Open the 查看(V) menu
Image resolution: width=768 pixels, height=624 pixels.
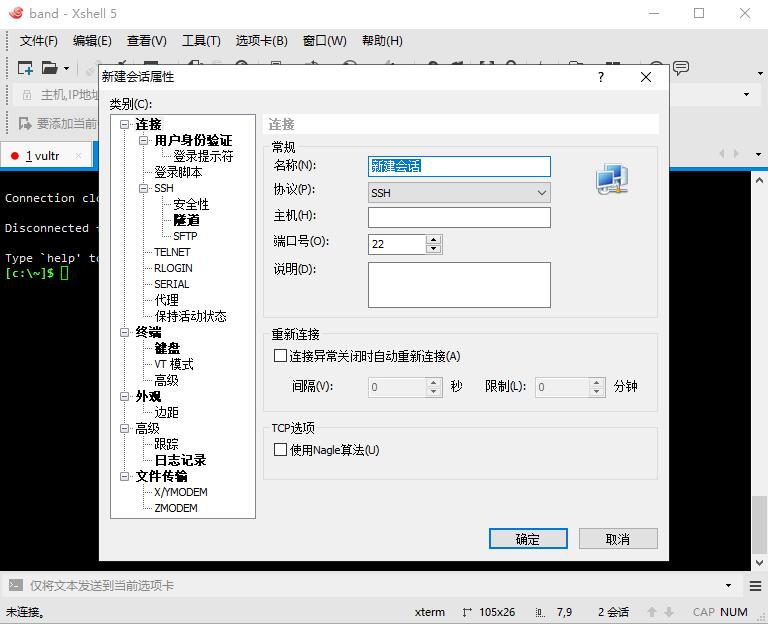tap(146, 41)
